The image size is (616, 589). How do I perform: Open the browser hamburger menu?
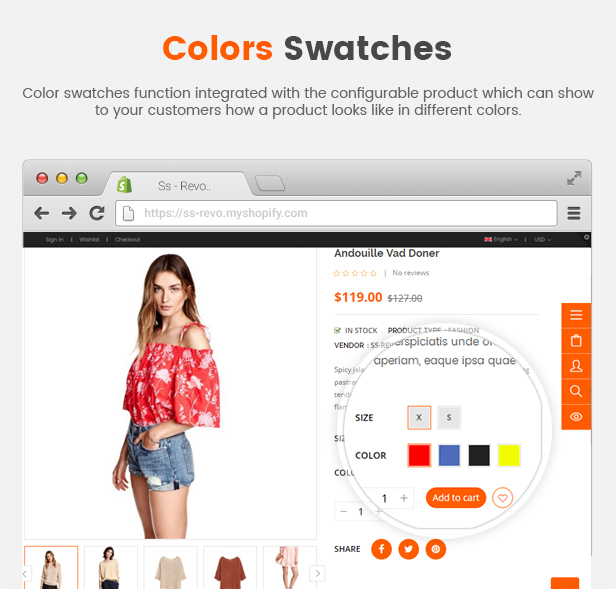coord(574,213)
